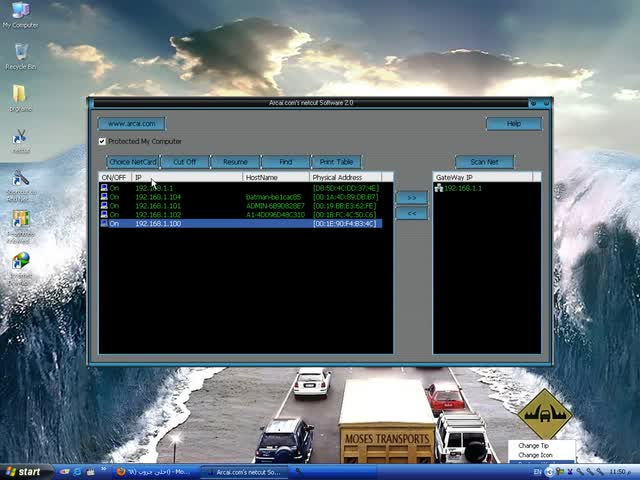Click the first quick launch icon next to start
Screen dimensions: 640x480
(x=64, y=472)
